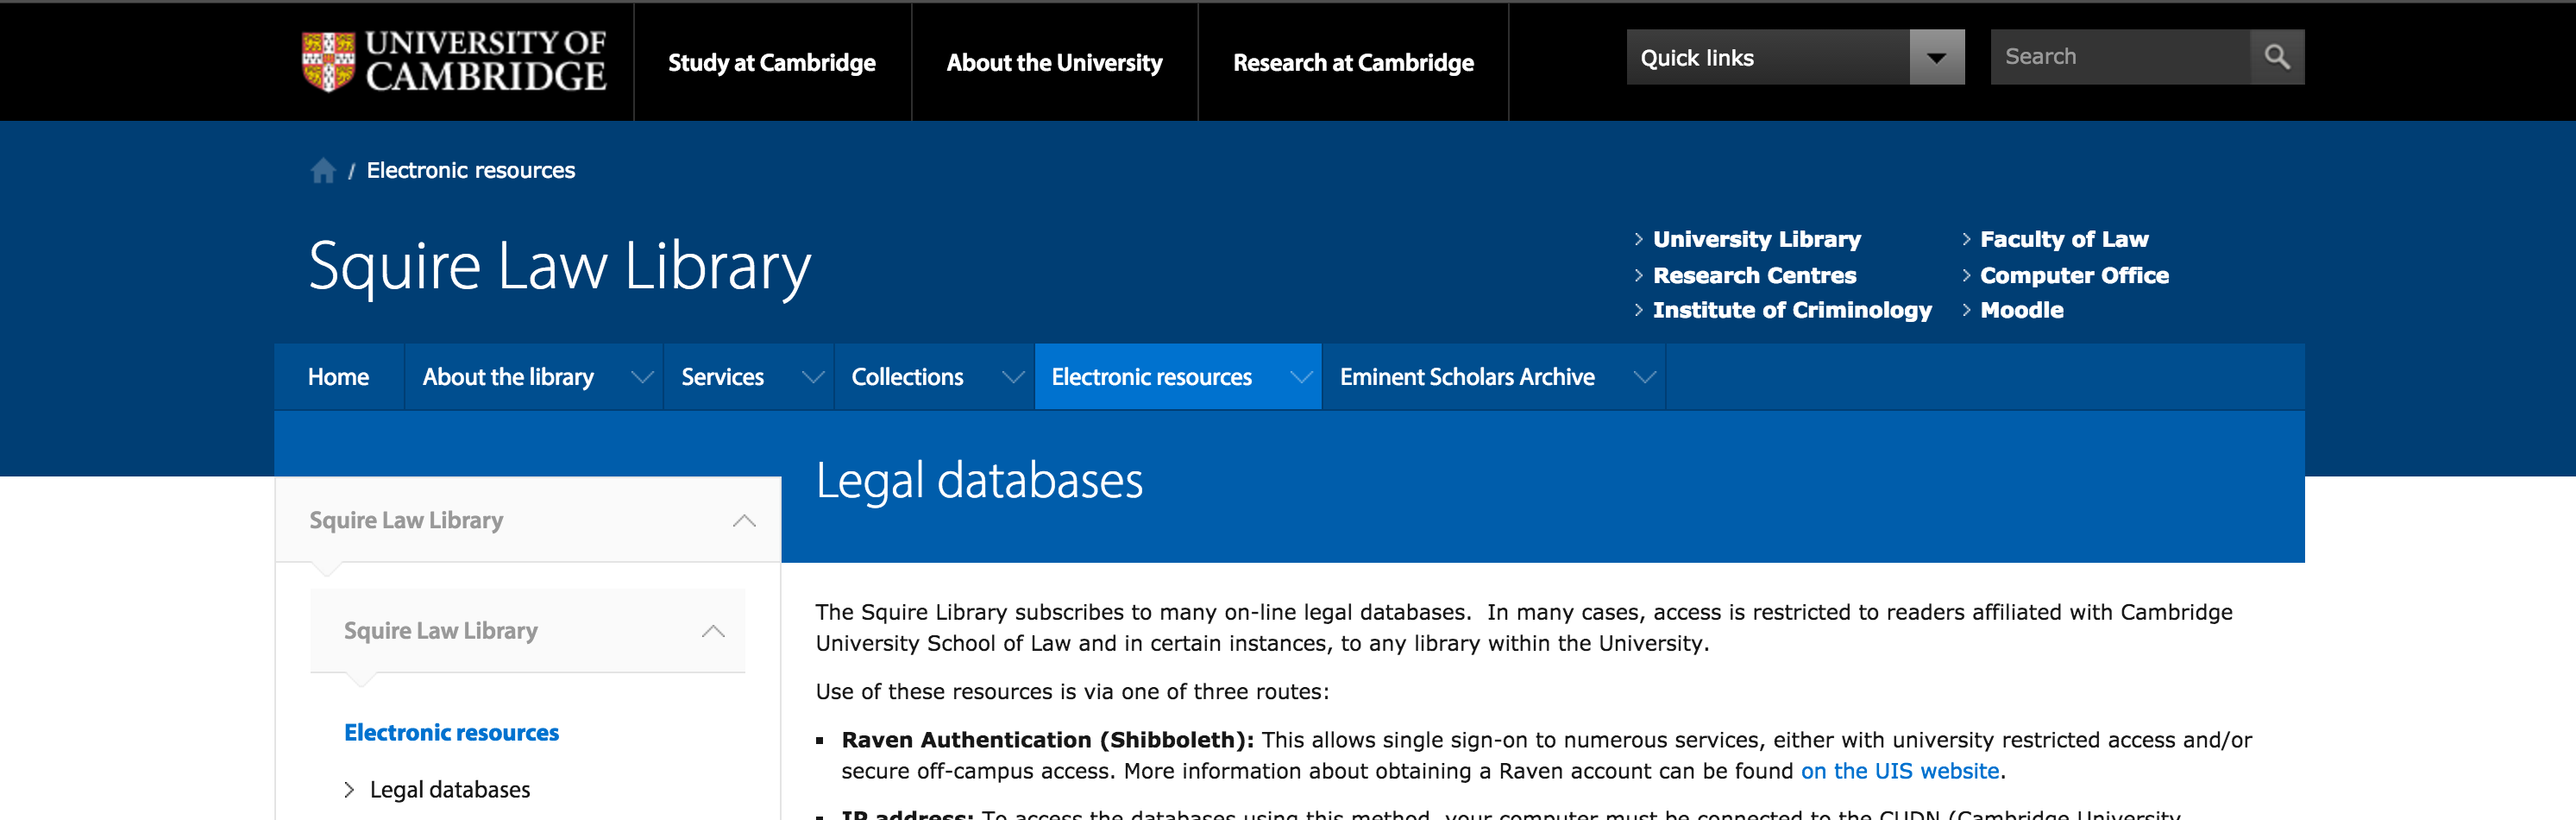
Task: Expand the Services chevron
Action: click(813, 377)
